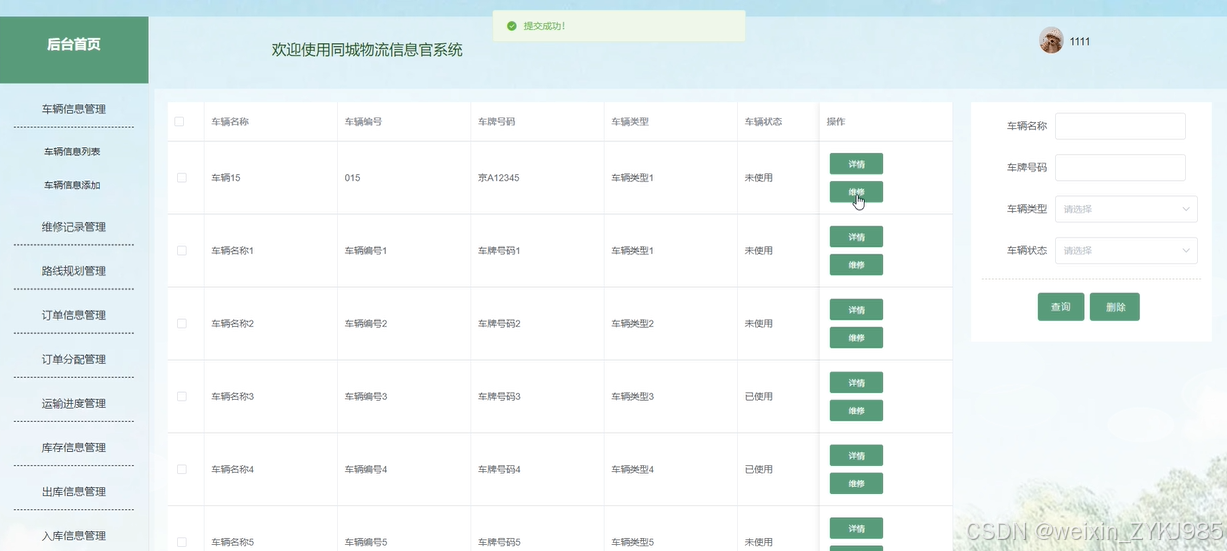Open the 车辆信息列表 submenu item

(x=72, y=152)
